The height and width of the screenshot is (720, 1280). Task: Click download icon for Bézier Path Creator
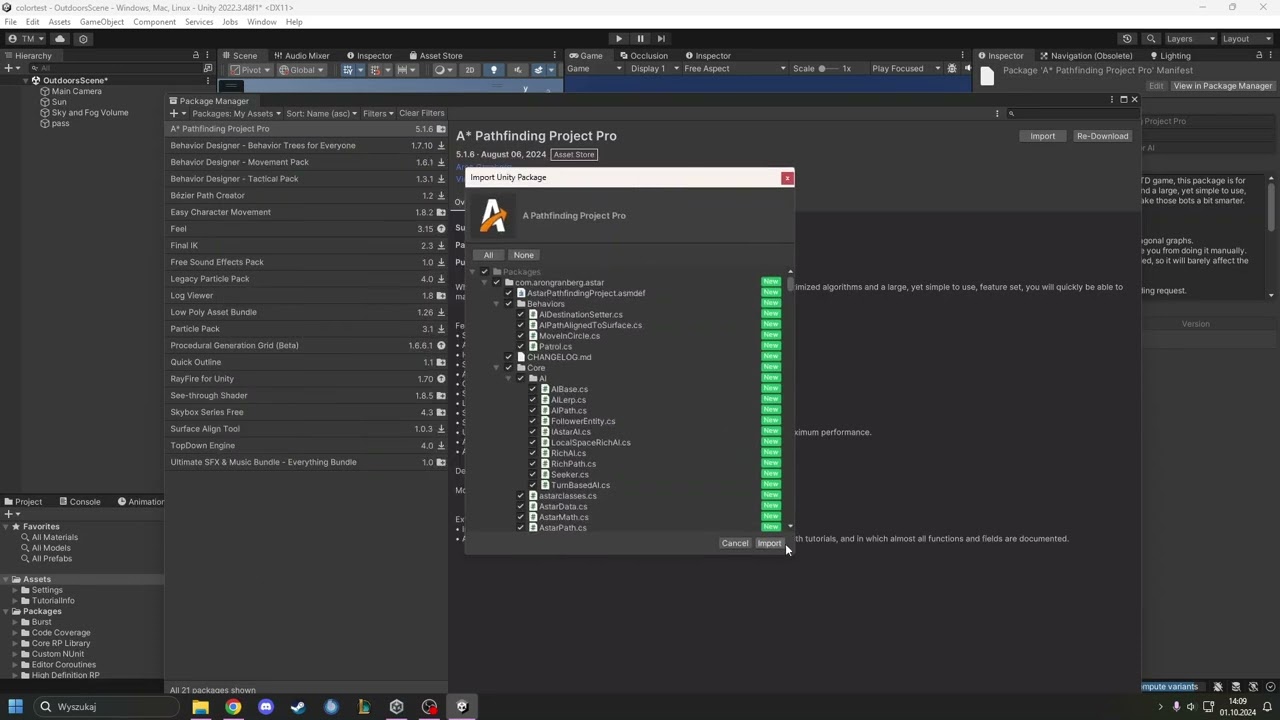click(441, 196)
